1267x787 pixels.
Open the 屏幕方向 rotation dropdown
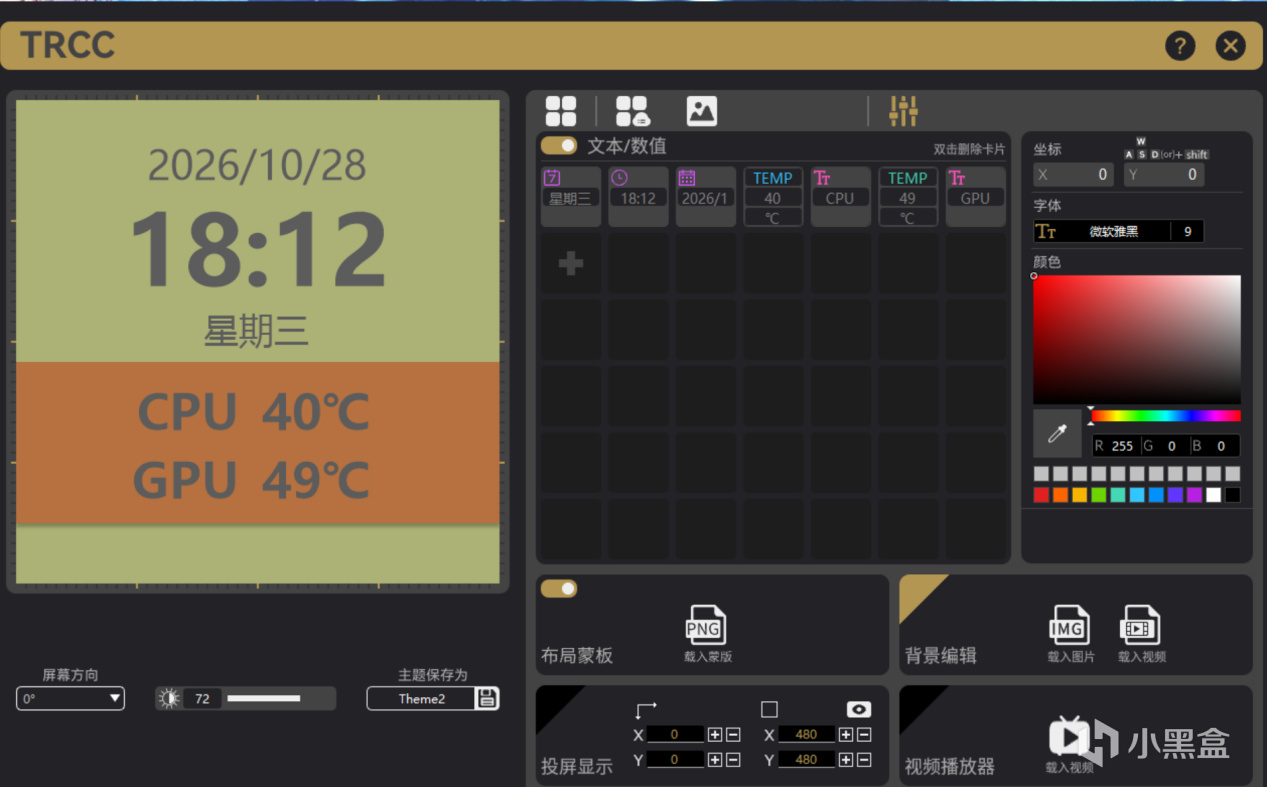(x=70, y=698)
